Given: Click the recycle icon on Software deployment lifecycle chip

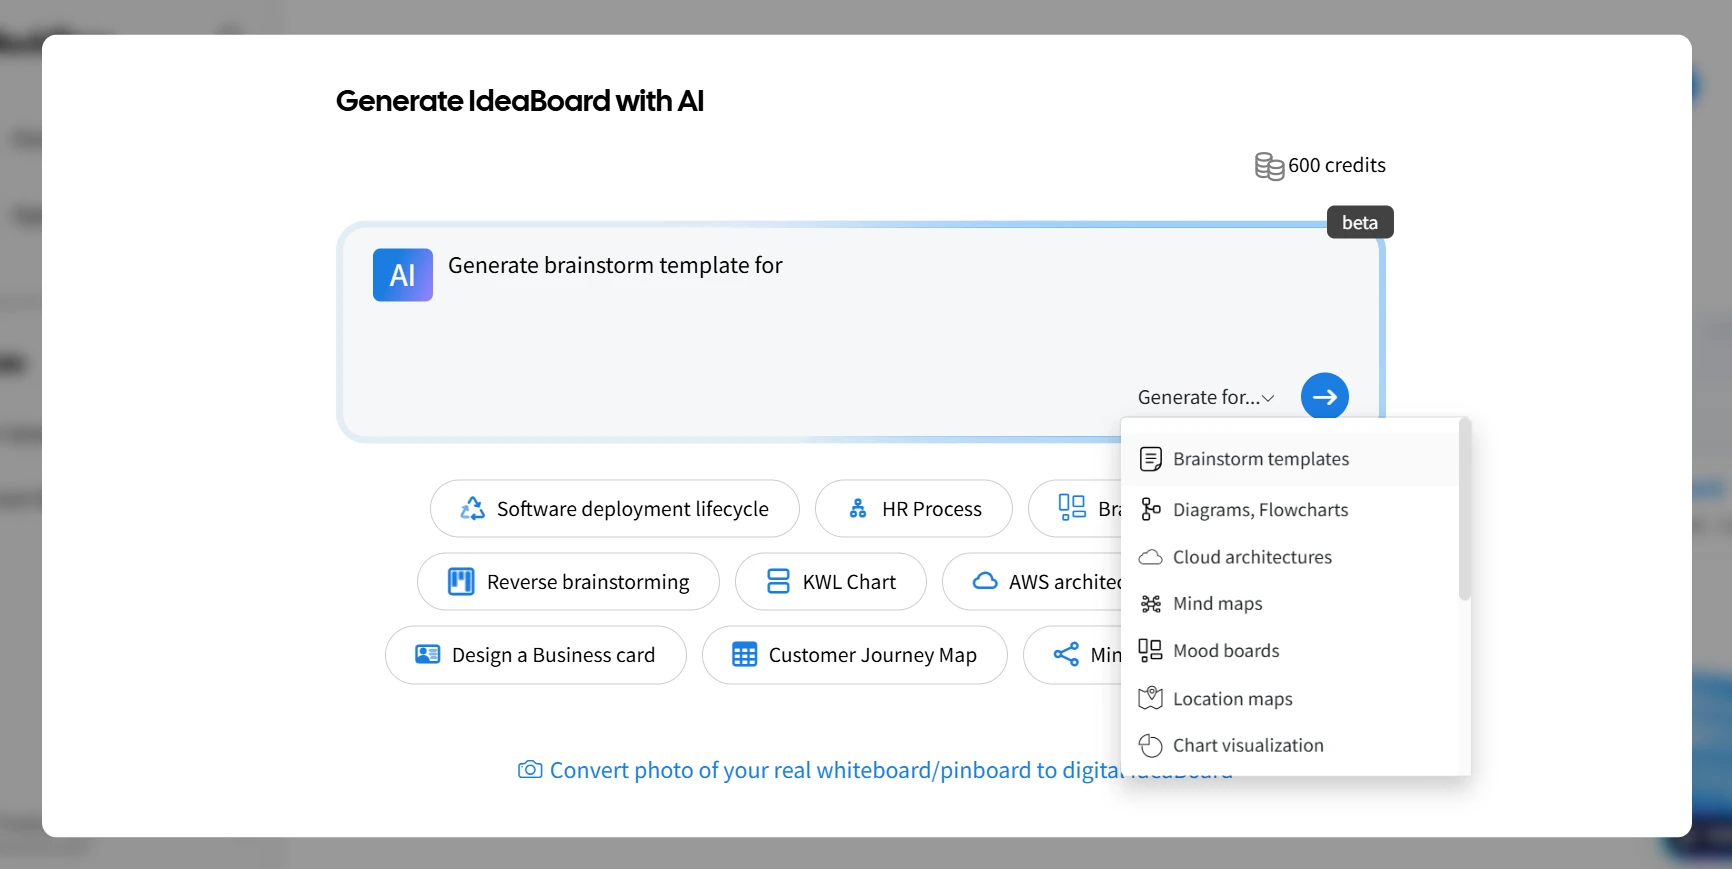Looking at the screenshot, I should pos(473,508).
